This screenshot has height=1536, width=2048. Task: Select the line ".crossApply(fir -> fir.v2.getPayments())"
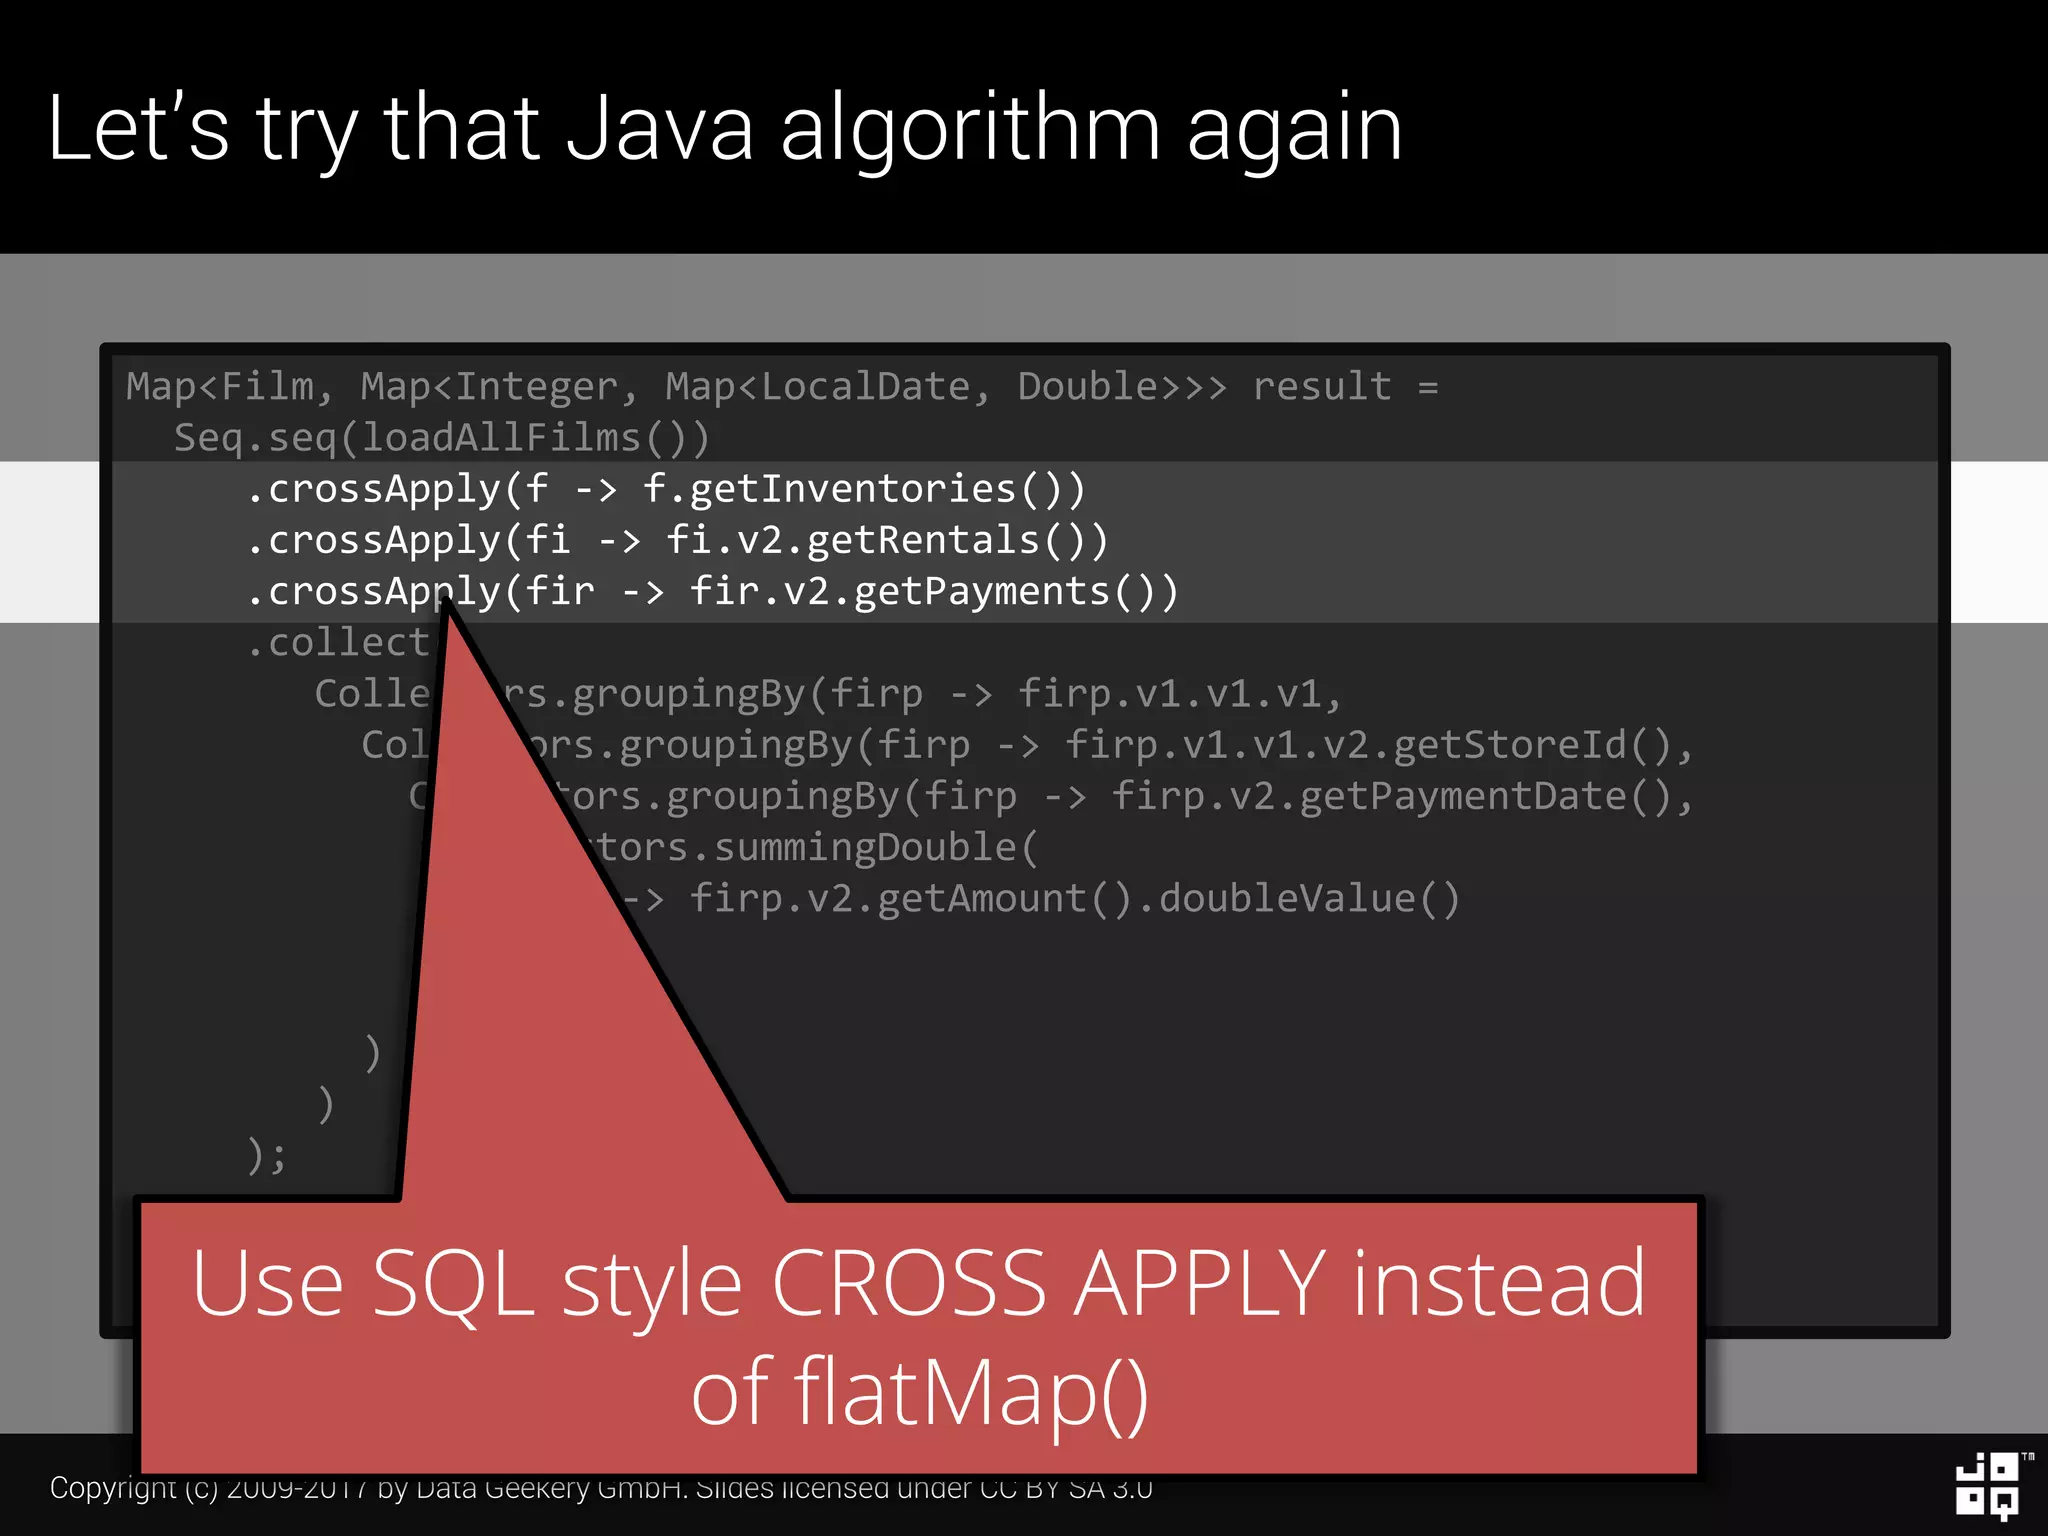pyautogui.click(x=712, y=591)
